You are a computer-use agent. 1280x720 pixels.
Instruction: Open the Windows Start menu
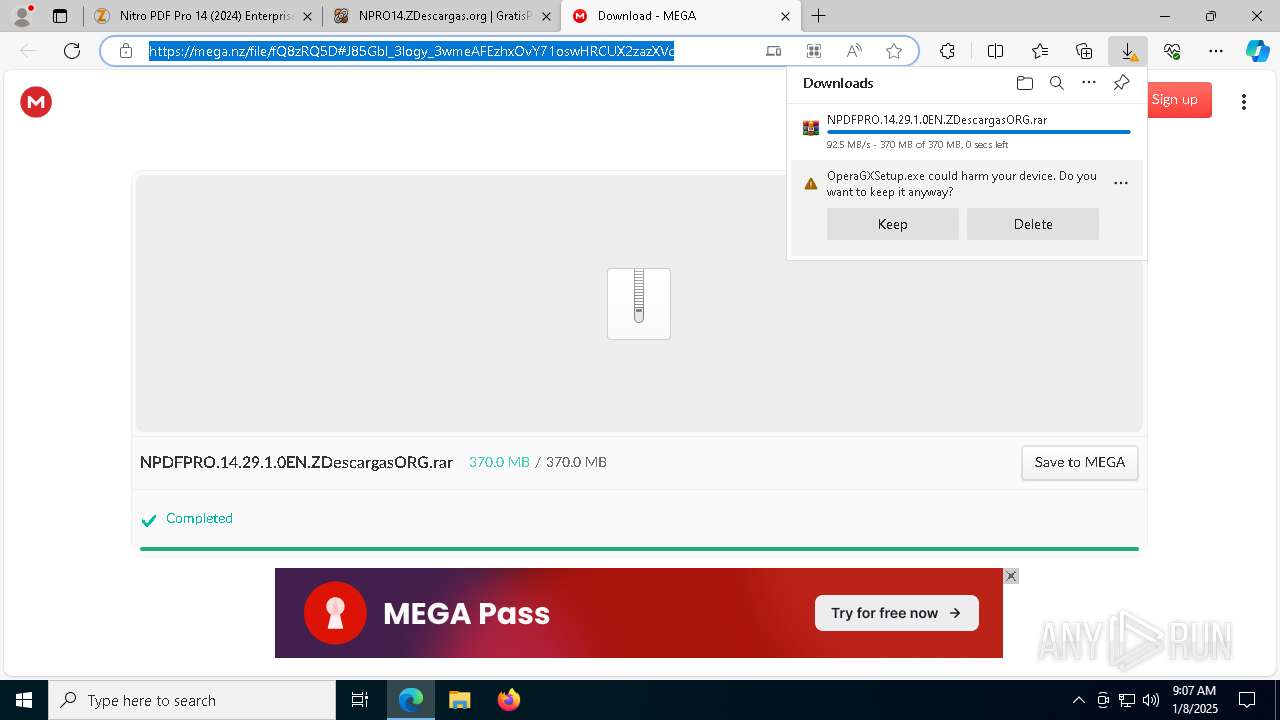24,700
